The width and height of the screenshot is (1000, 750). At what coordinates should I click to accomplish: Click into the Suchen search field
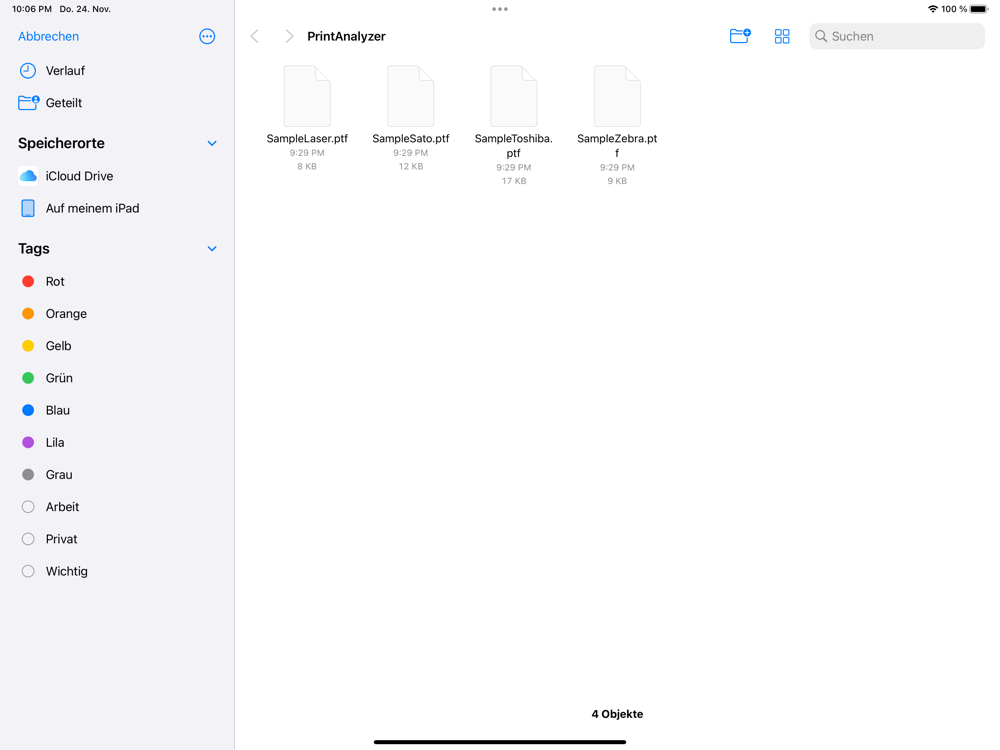coord(897,36)
